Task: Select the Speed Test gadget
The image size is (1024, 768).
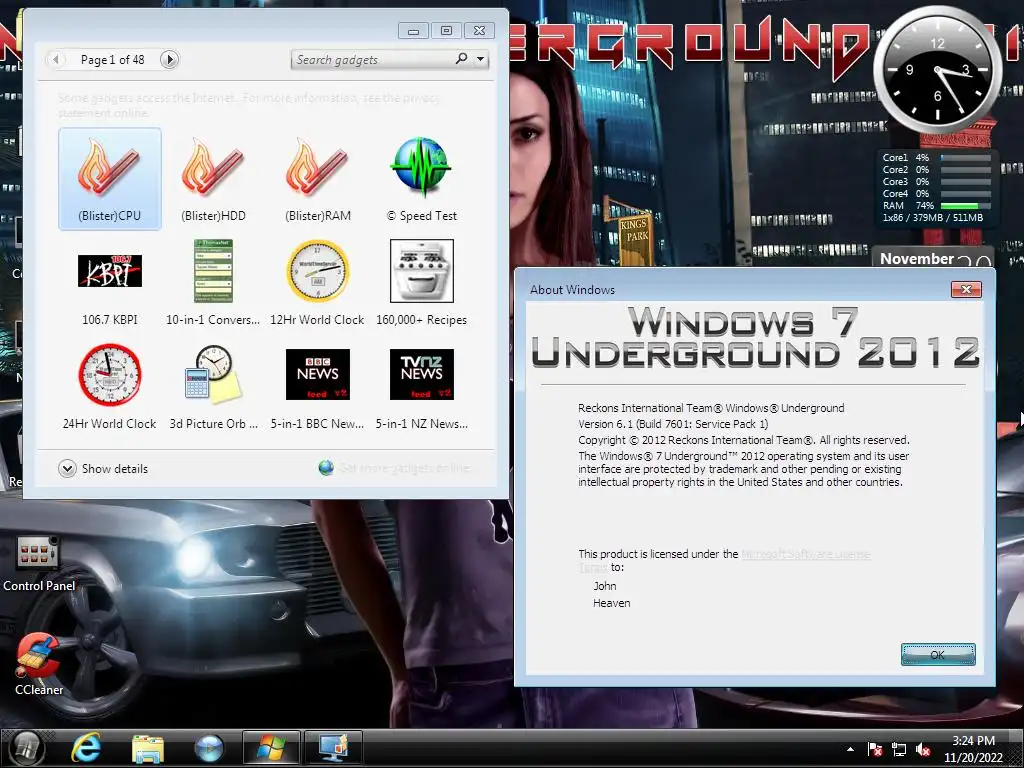Action: point(421,179)
